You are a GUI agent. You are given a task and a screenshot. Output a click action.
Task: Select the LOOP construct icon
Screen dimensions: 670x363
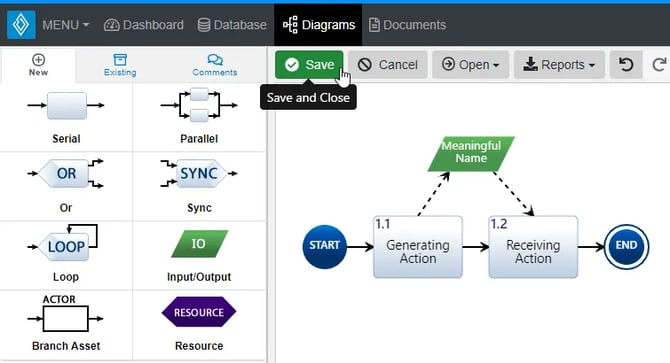(x=64, y=243)
